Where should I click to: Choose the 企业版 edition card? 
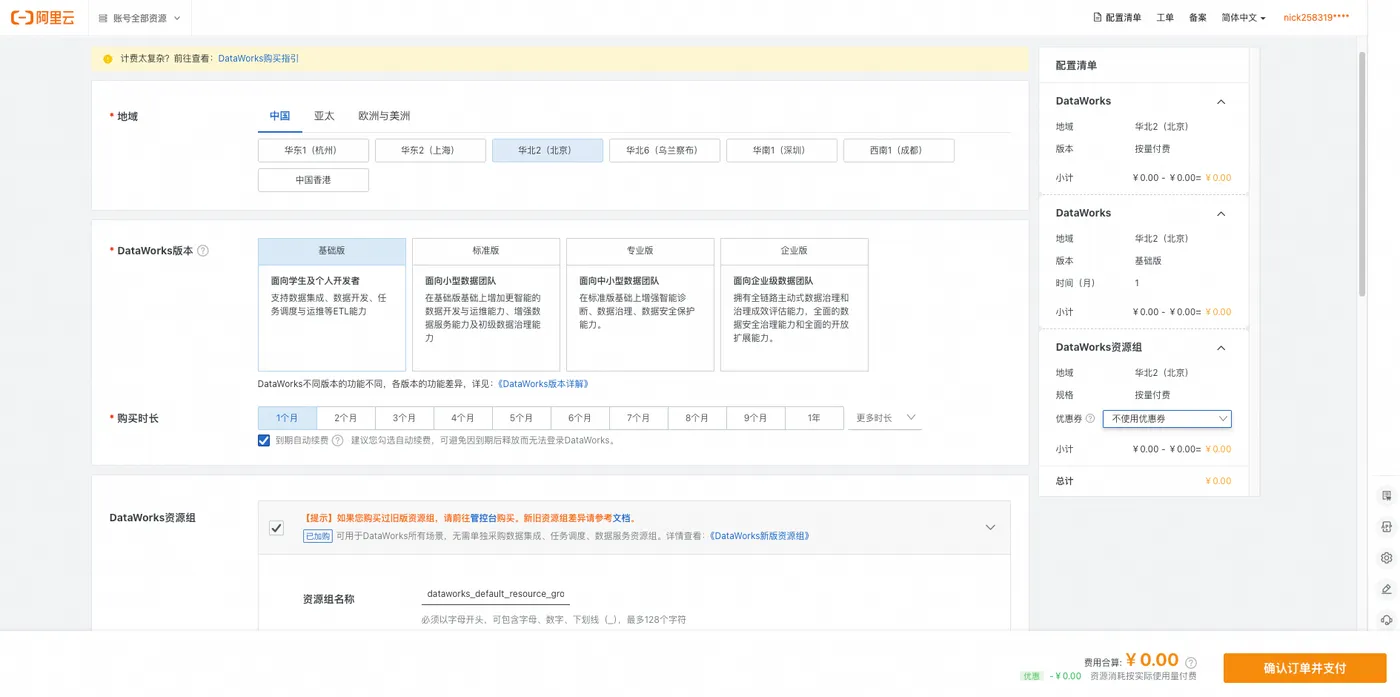tap(794, 305)
